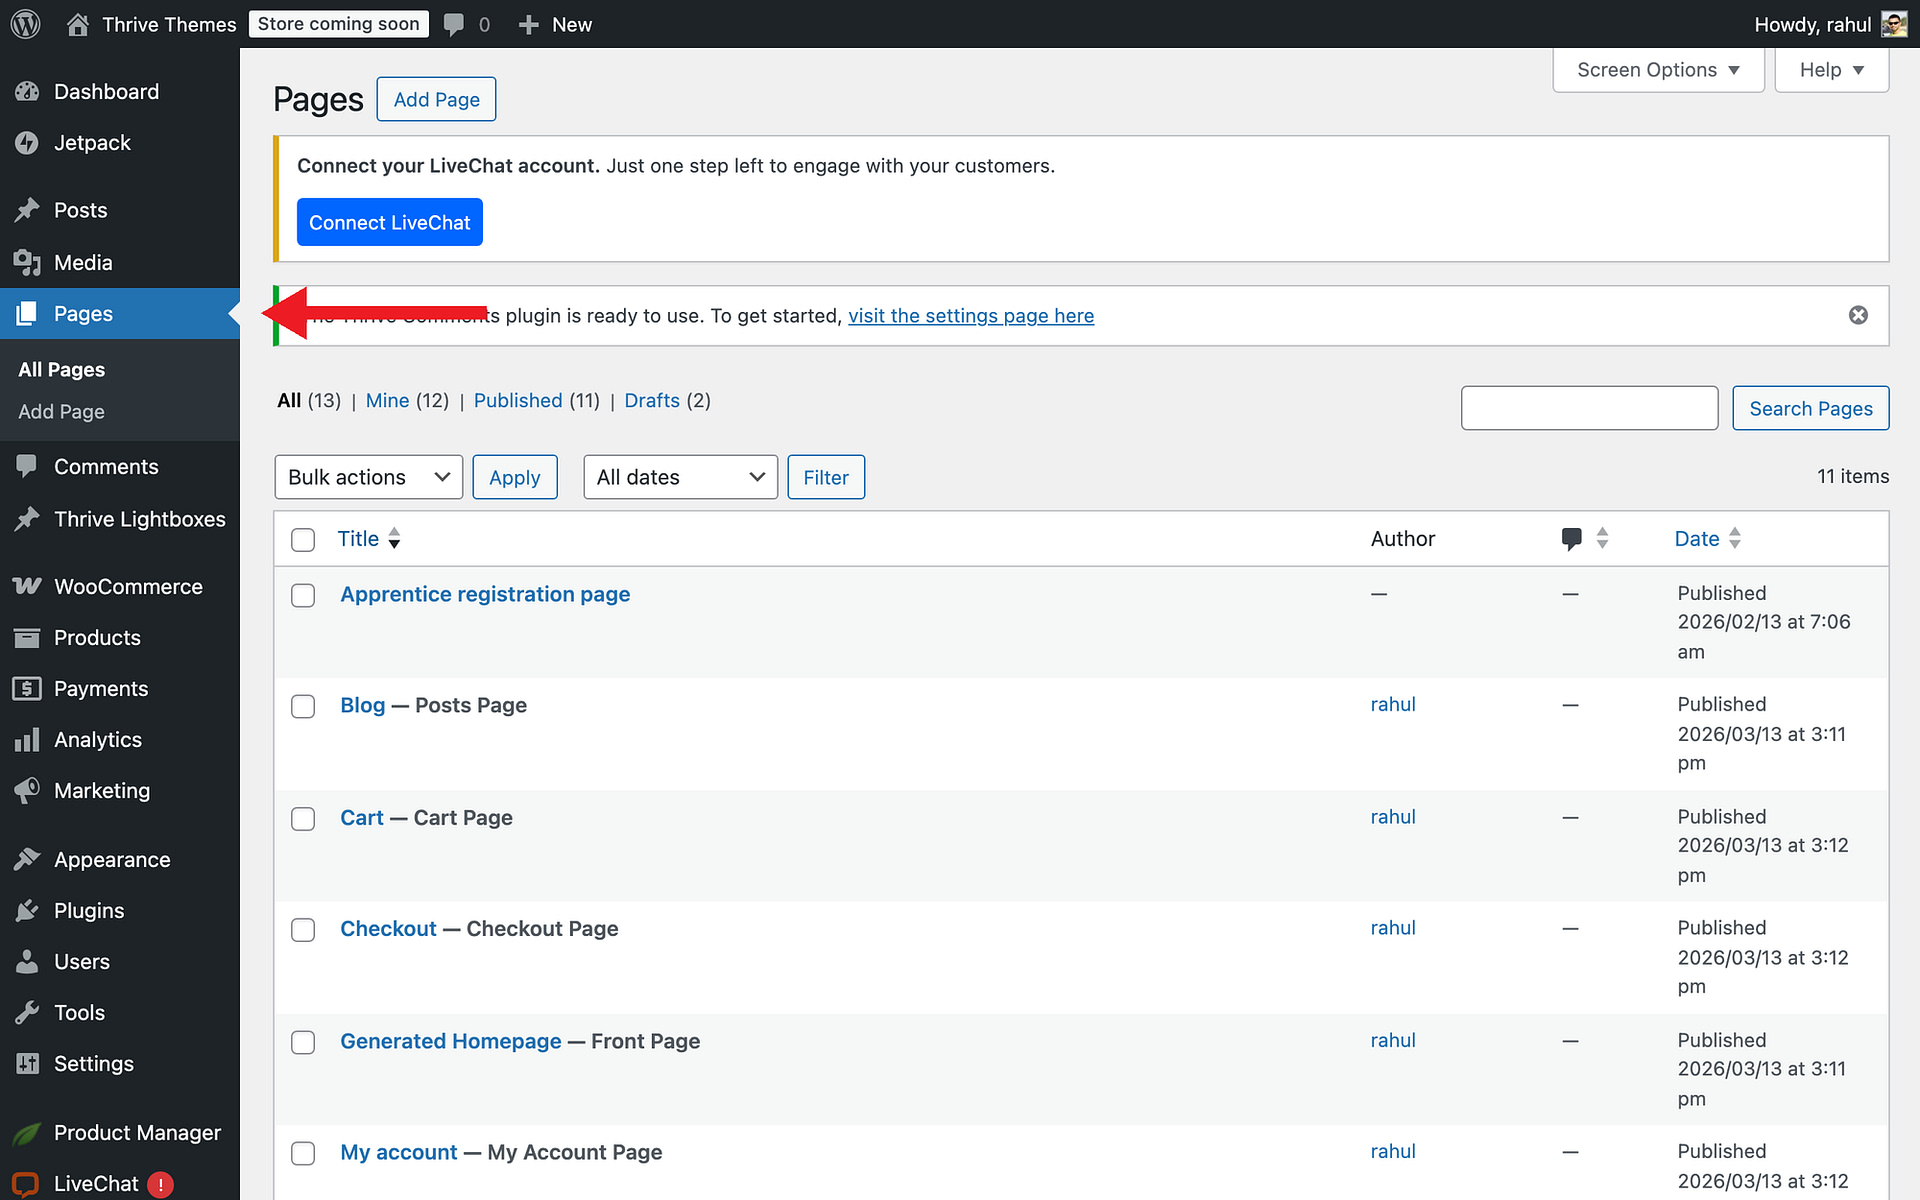
Task: Switch to the Drafts filter view
Action: pyautogui.click(x=651, y=400)
